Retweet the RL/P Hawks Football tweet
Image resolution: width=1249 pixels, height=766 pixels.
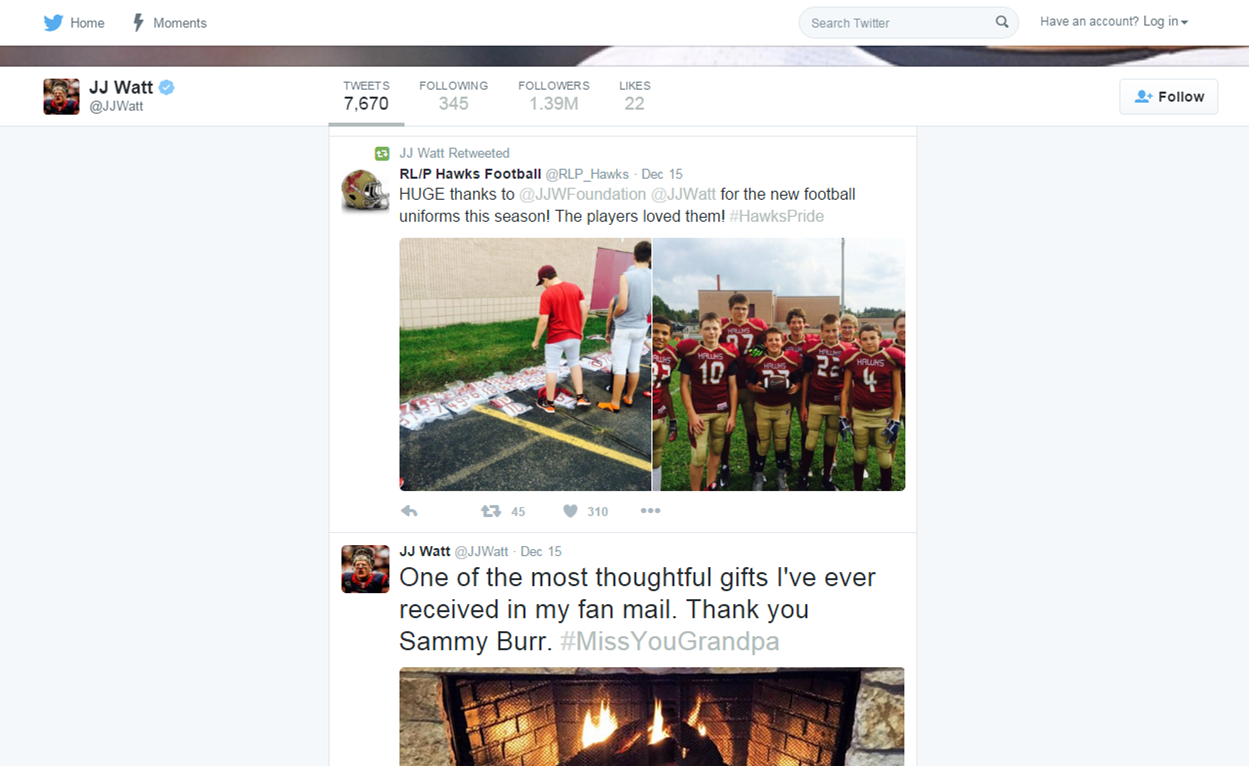click(490, 511)
